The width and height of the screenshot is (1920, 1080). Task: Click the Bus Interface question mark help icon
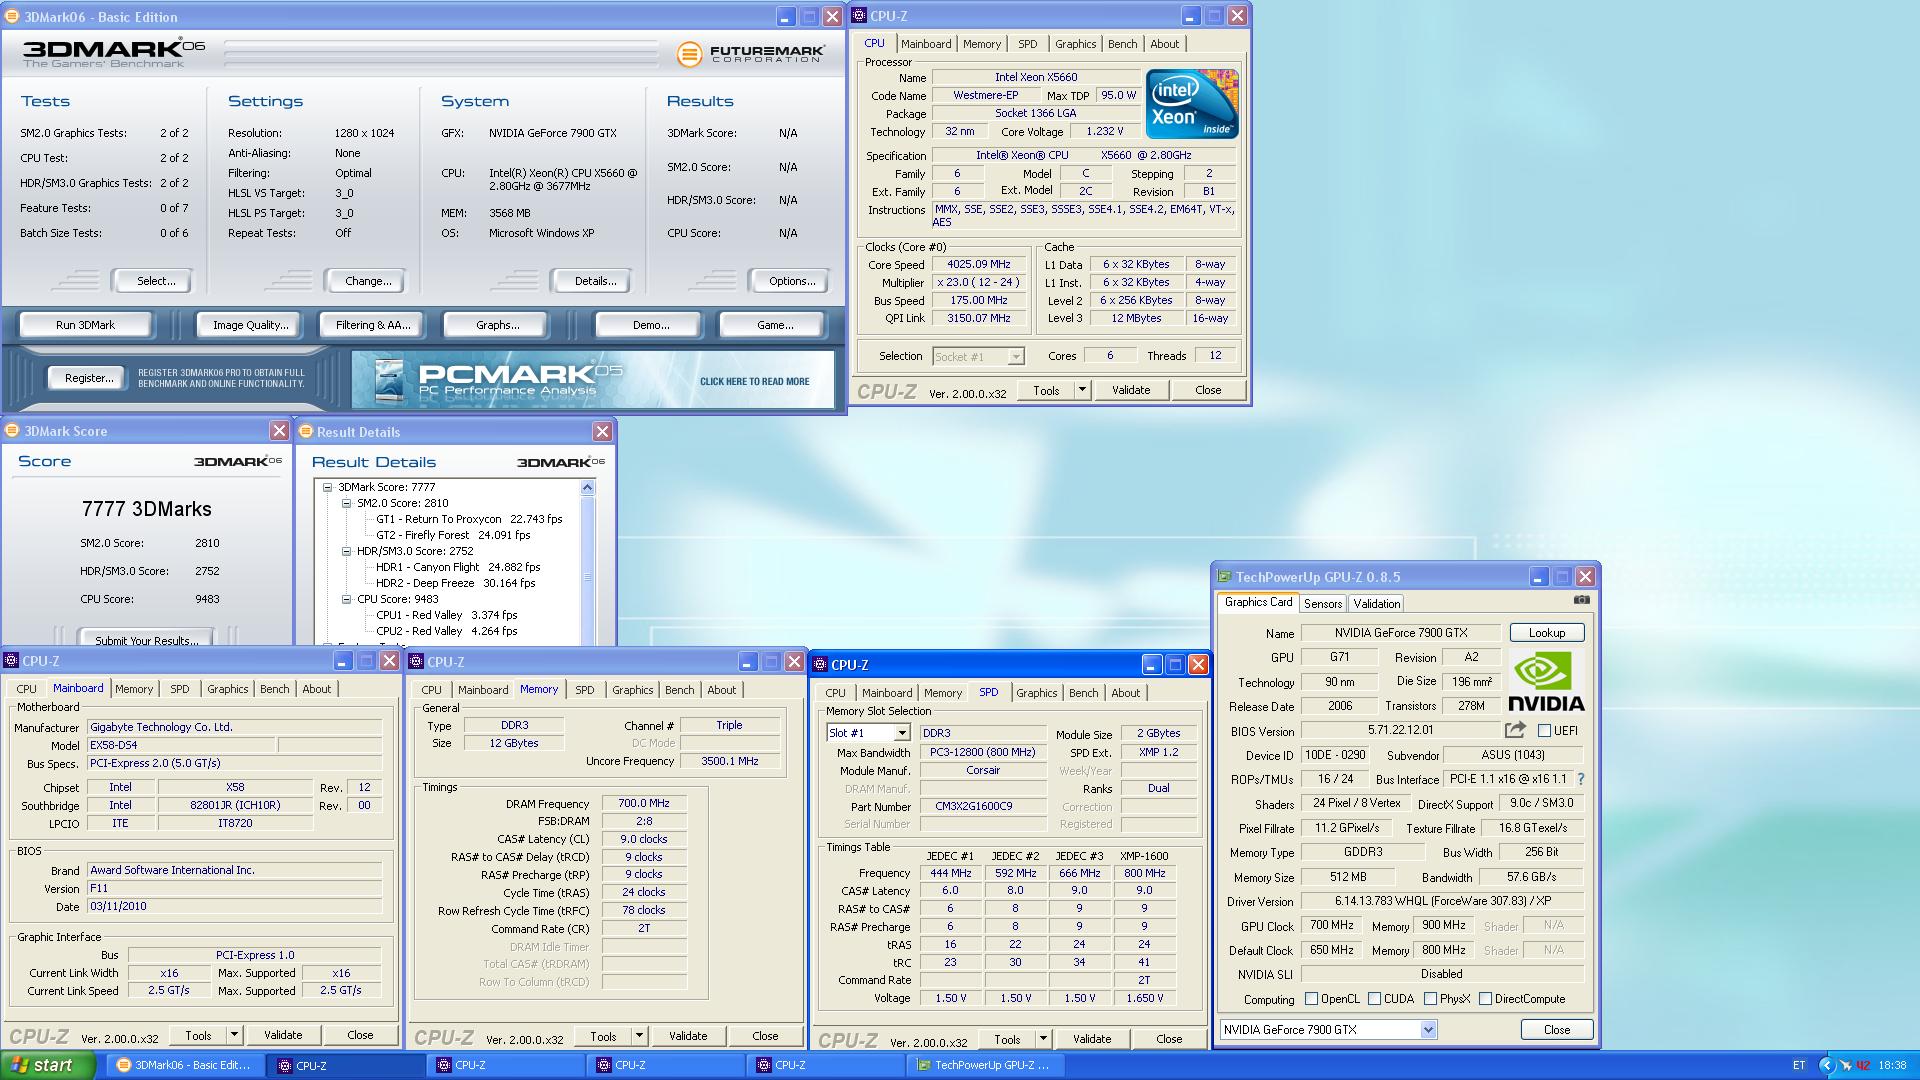click(x=1581, y=779)
